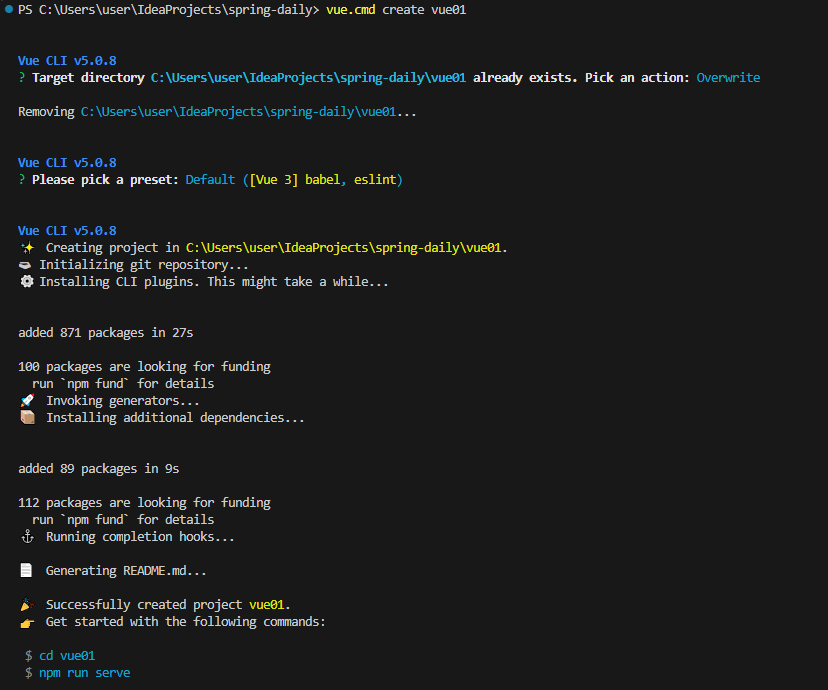The width and height of the screenshot is (828, 690).
Task: Open the target directory vue01 path link
Action: [308, 78]
